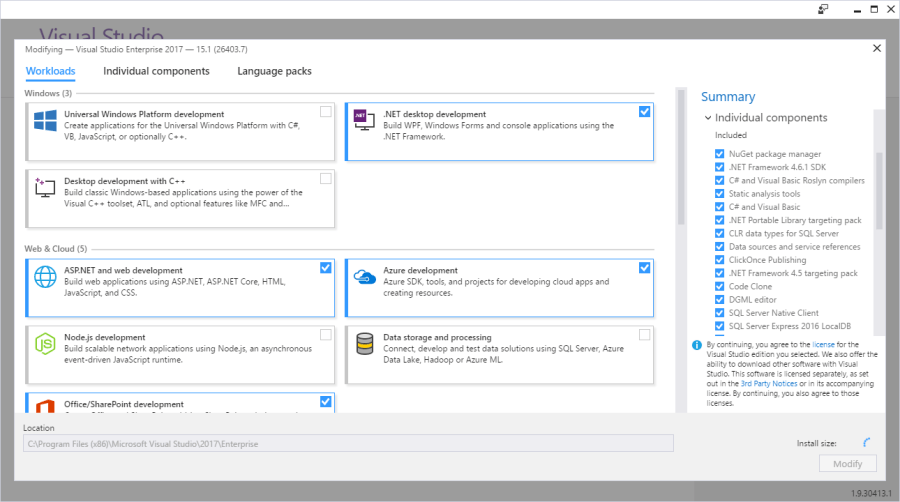This screenshot has width=900, height=502.
Task: Click the .NET desktop development icon
Action: pos(364,121)
